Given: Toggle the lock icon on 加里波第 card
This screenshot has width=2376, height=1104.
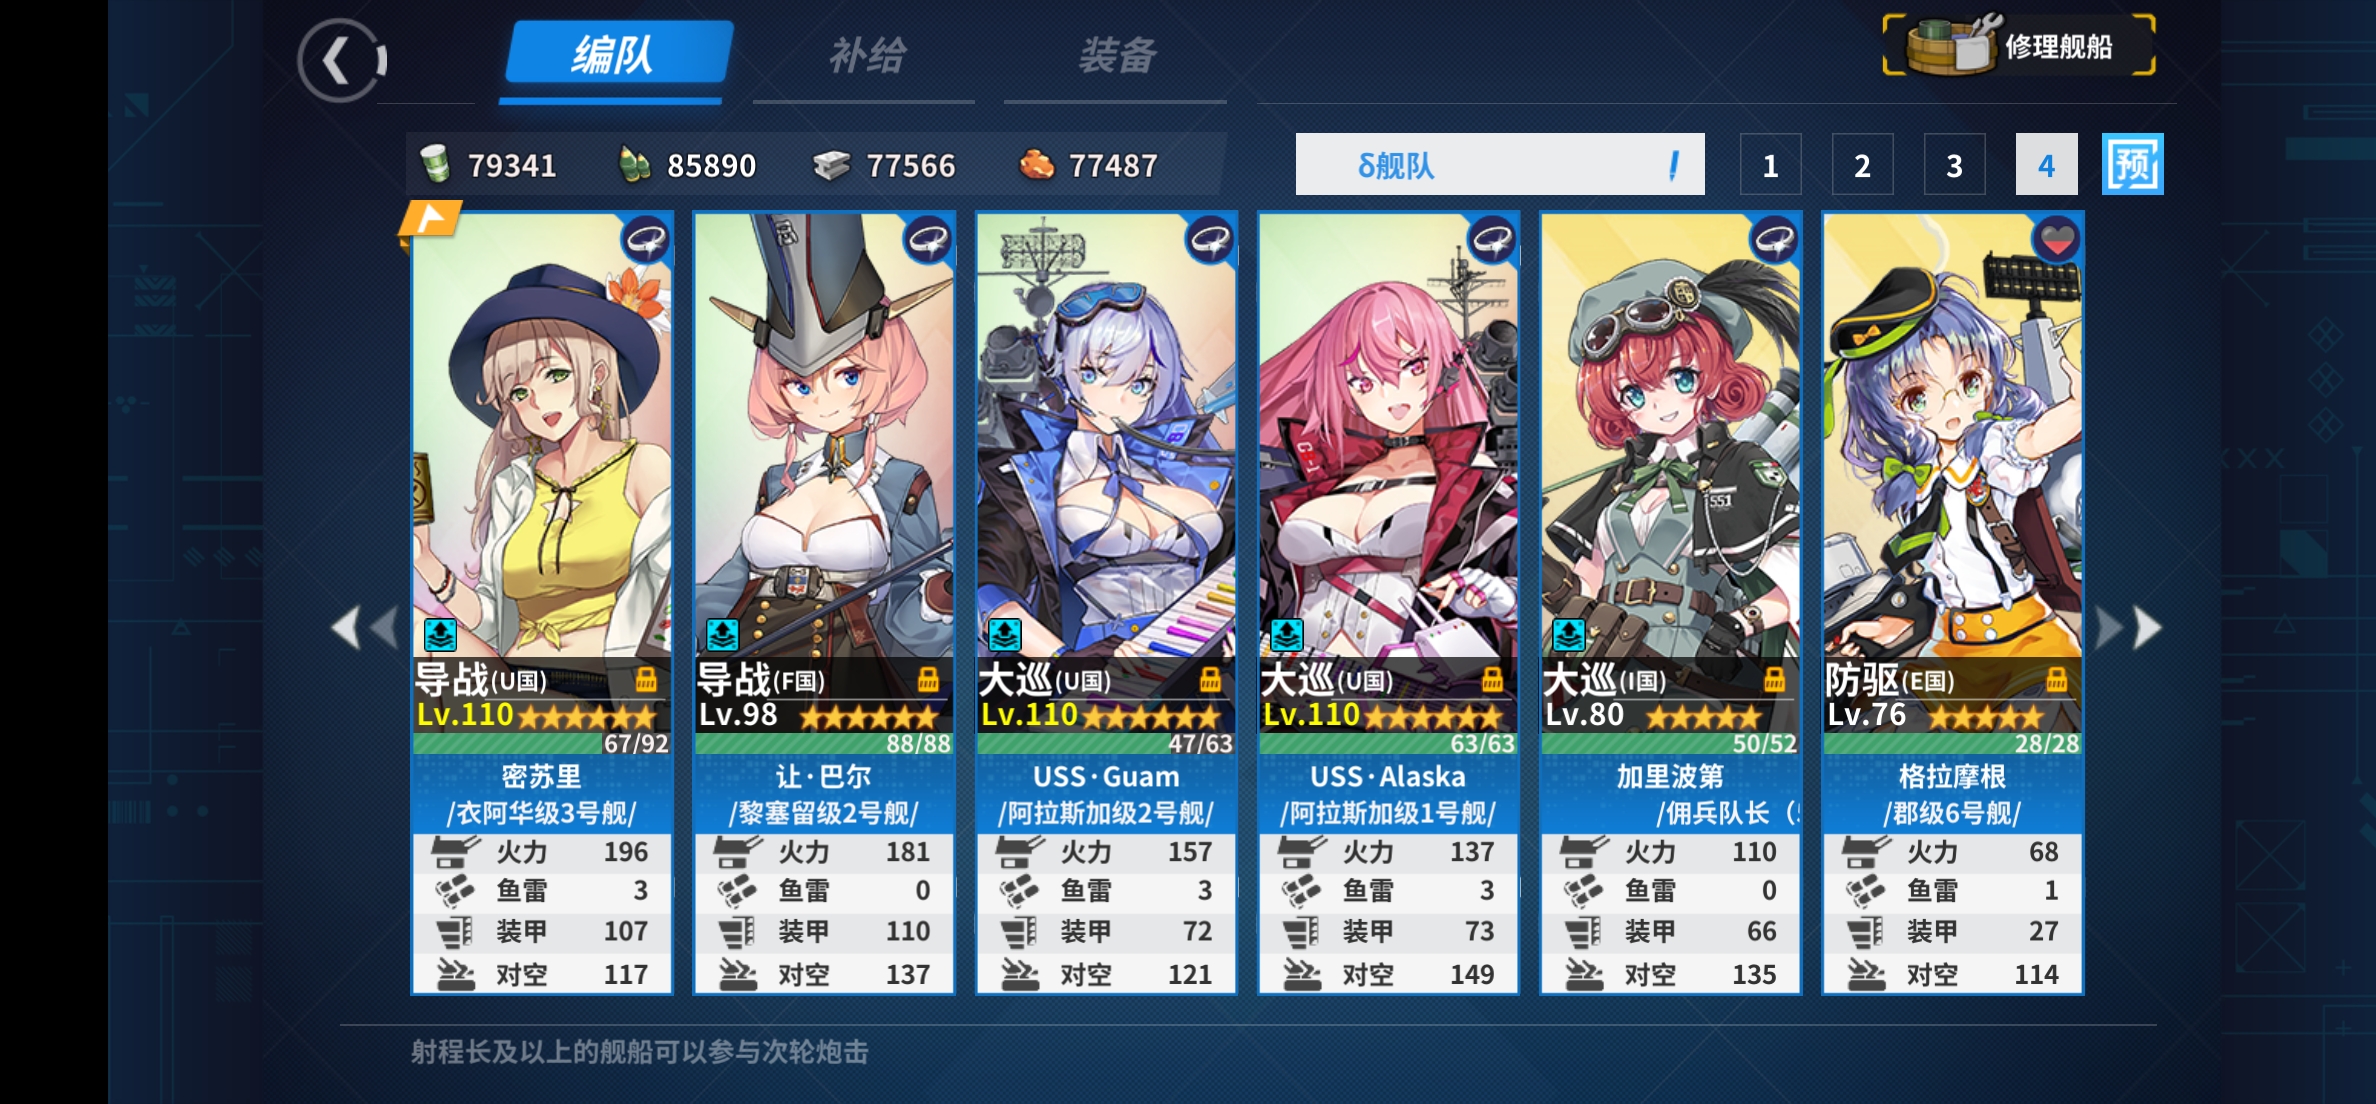Looking at the screenshot, I should click(x=1774, y=680).
